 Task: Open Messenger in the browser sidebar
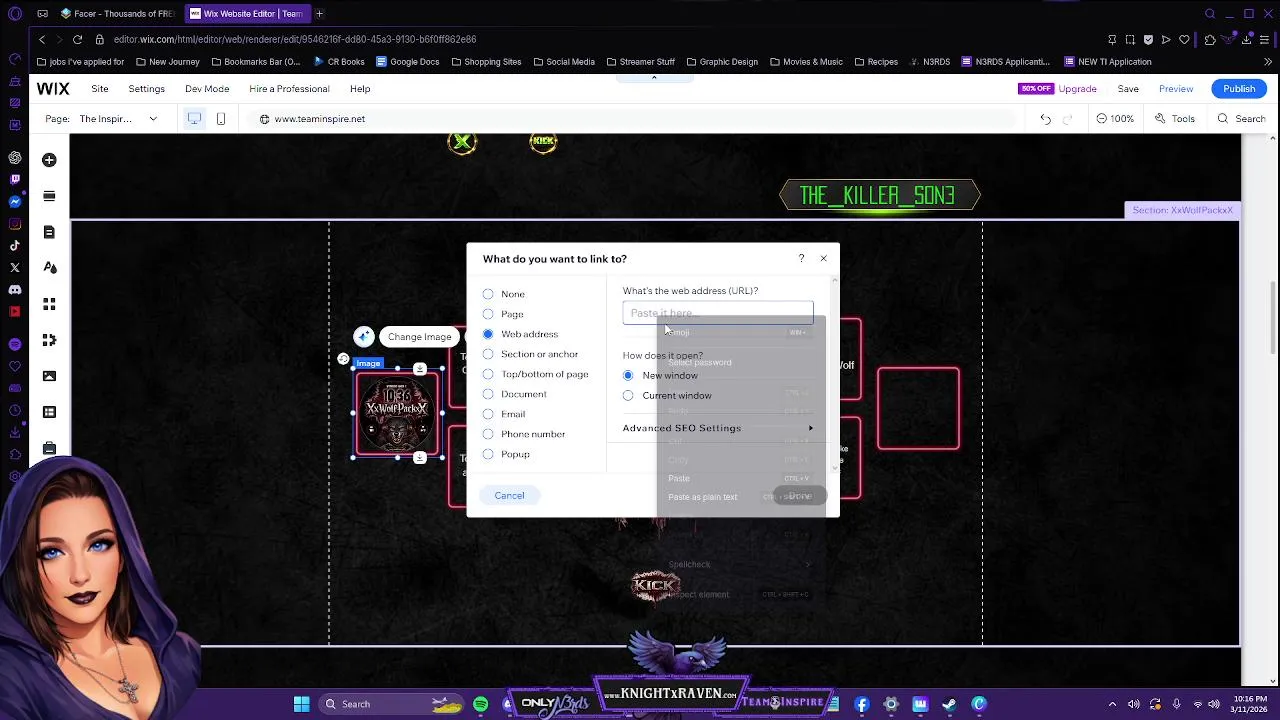14,201
